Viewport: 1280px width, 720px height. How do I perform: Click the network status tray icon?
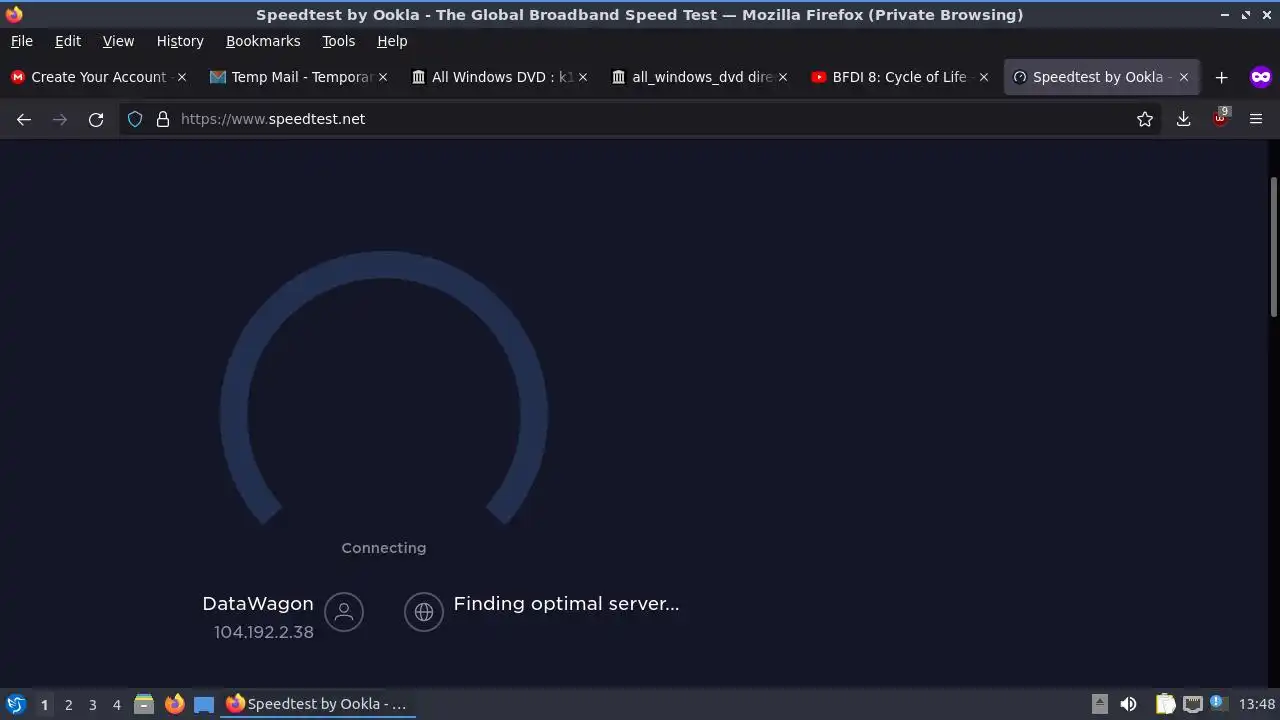1192,704
